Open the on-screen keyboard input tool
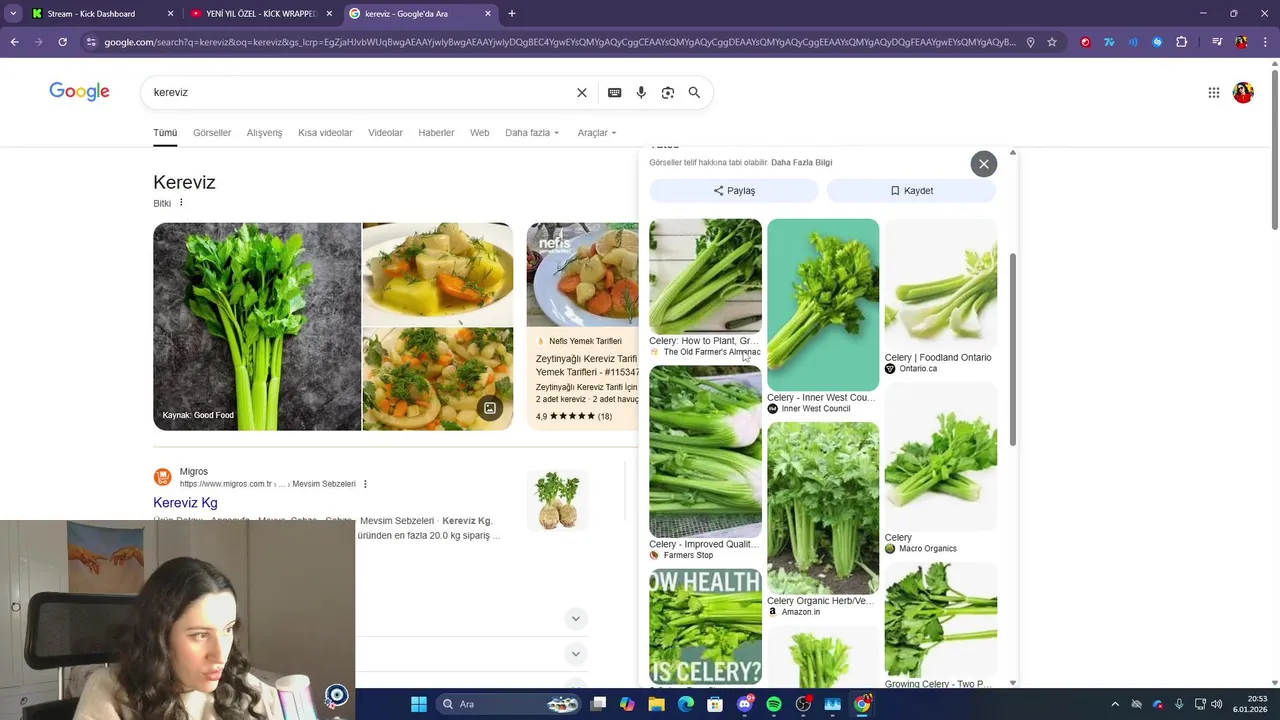Screen dimensions: 1280x720 pyautogui.click(x=615, y=92)
